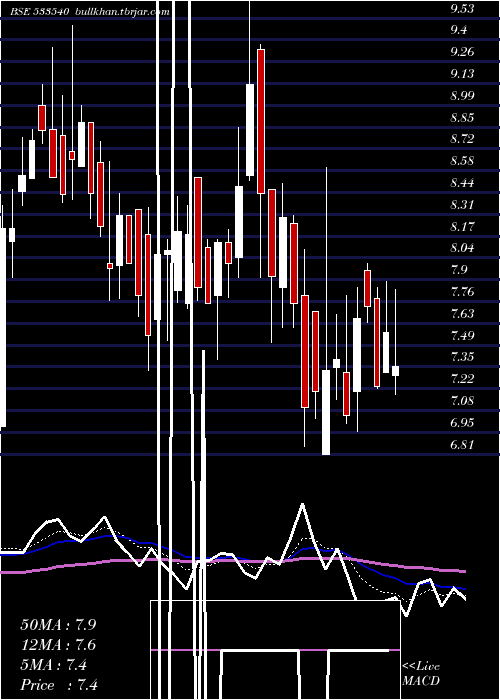Image resolution: width=500 pixels, height=700 pixels.
Task: Click the 7.9 price axis label
Action: (x=459, y=270)
